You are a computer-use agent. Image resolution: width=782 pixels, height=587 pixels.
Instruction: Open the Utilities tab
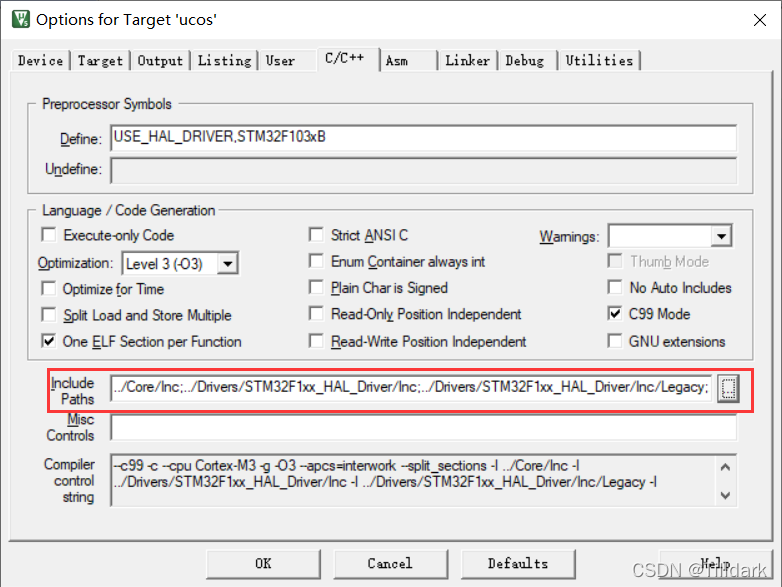[x=599, y=61]
